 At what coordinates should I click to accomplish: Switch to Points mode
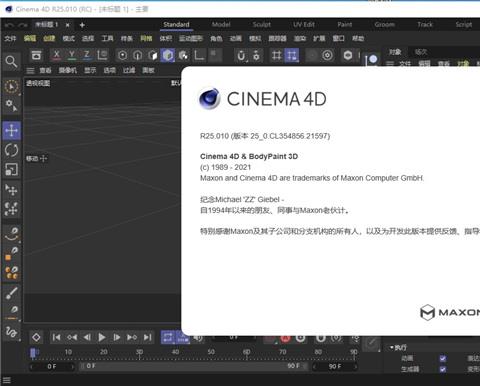pyautogui.click(x=122, y=55)
